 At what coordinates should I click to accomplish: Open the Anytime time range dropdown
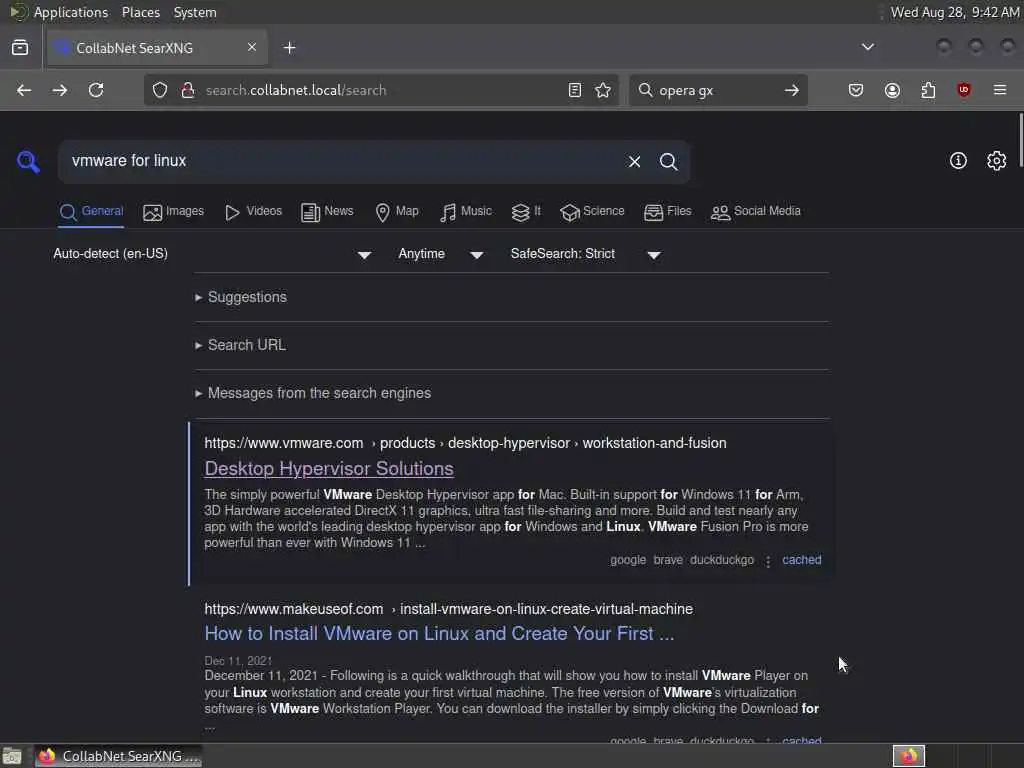(x=441, y=254)
